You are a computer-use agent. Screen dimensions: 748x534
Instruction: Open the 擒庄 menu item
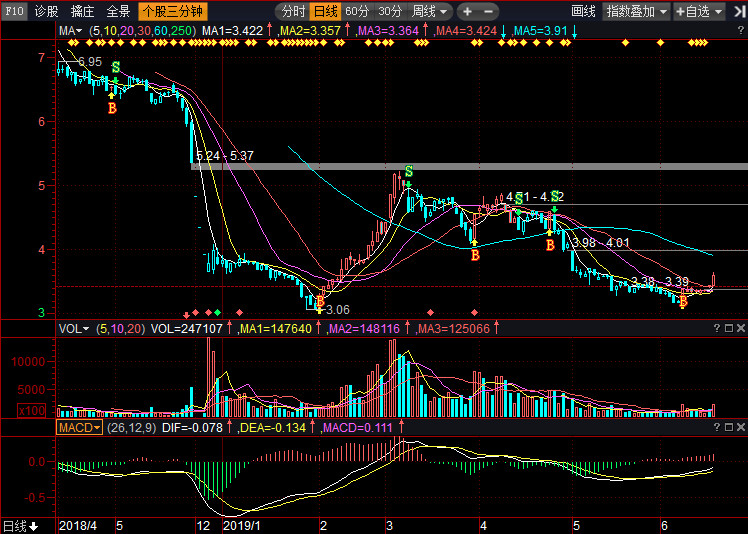(x=83, y=11)
